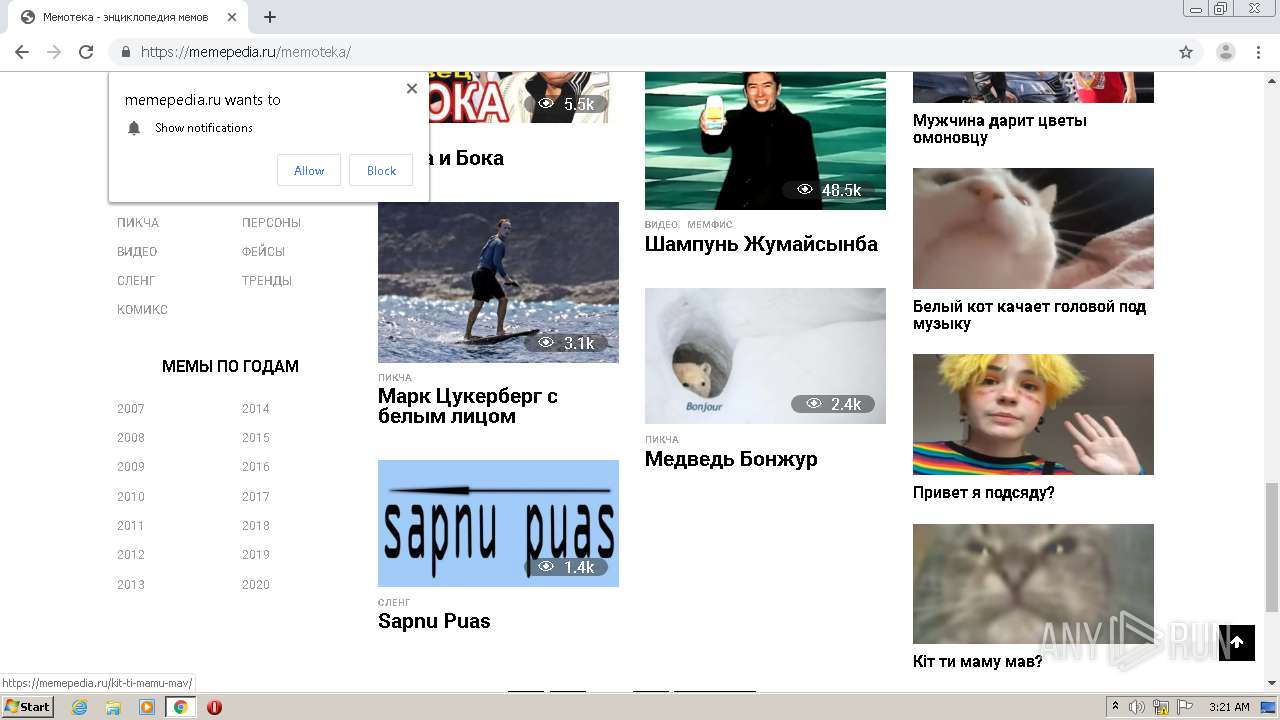Image resolution: width=1280 pixels, height=720 pixels.
Task: Launch the media player taskbar icon
Action: [147, 707]
